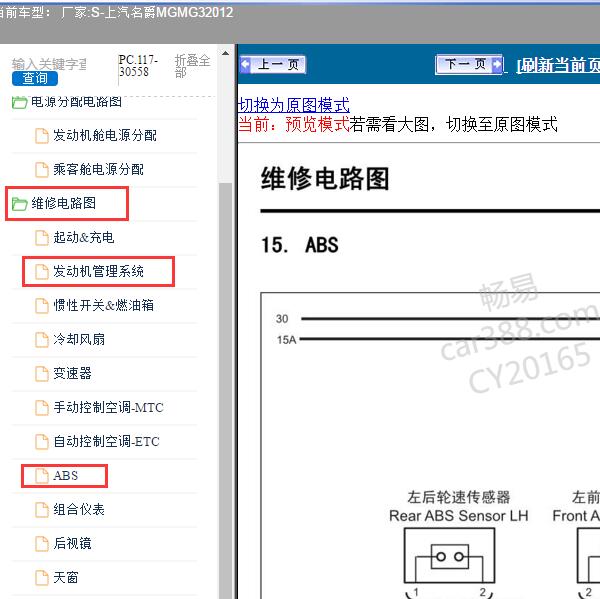
Task: Click 刷新当前页 refresh link
Action: click(558, 65)
